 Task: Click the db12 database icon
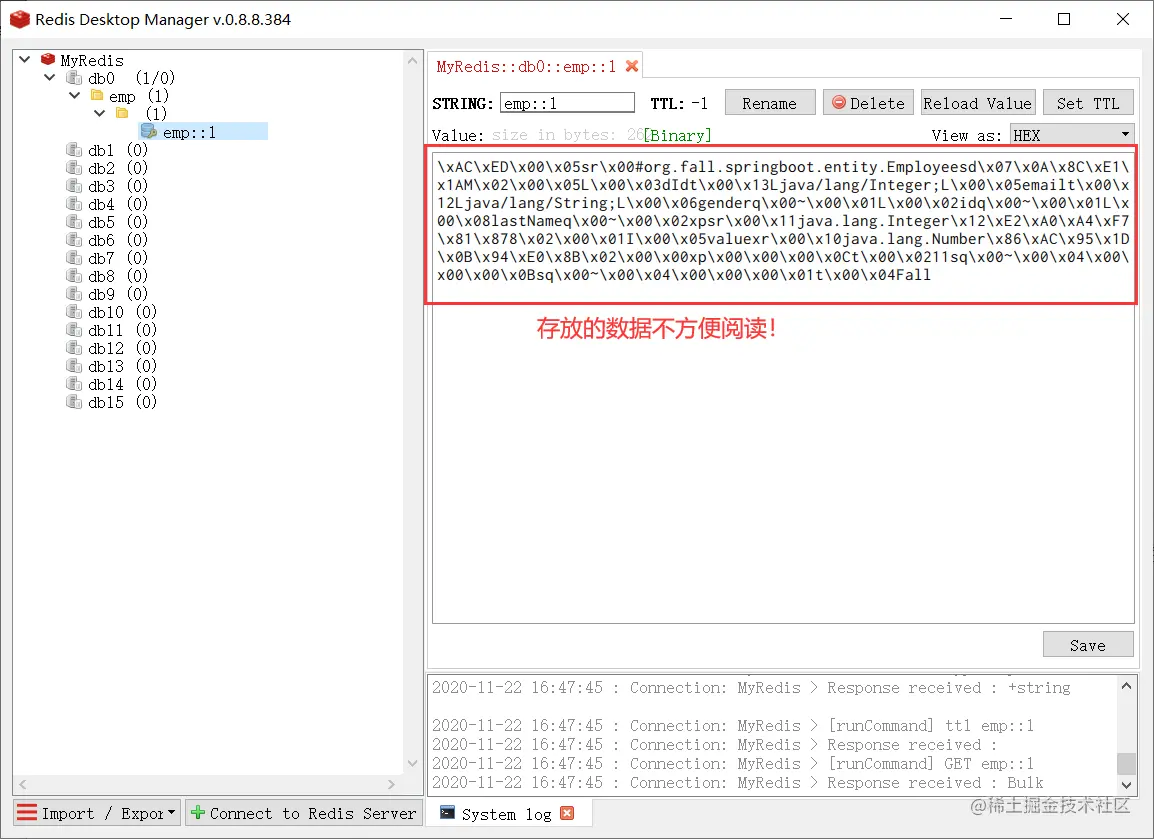point(74,348)
